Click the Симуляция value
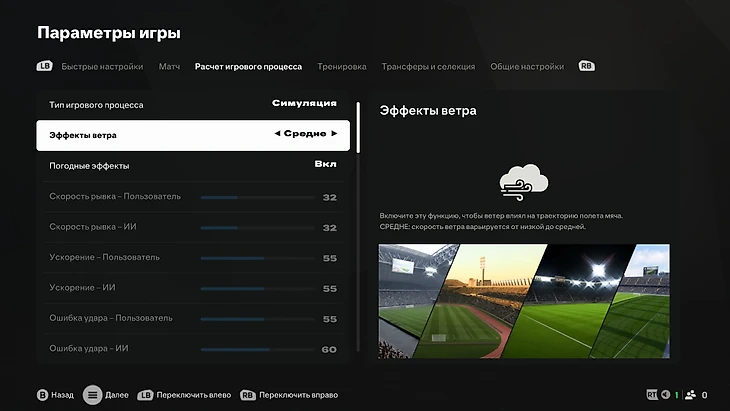 point(304,103)
